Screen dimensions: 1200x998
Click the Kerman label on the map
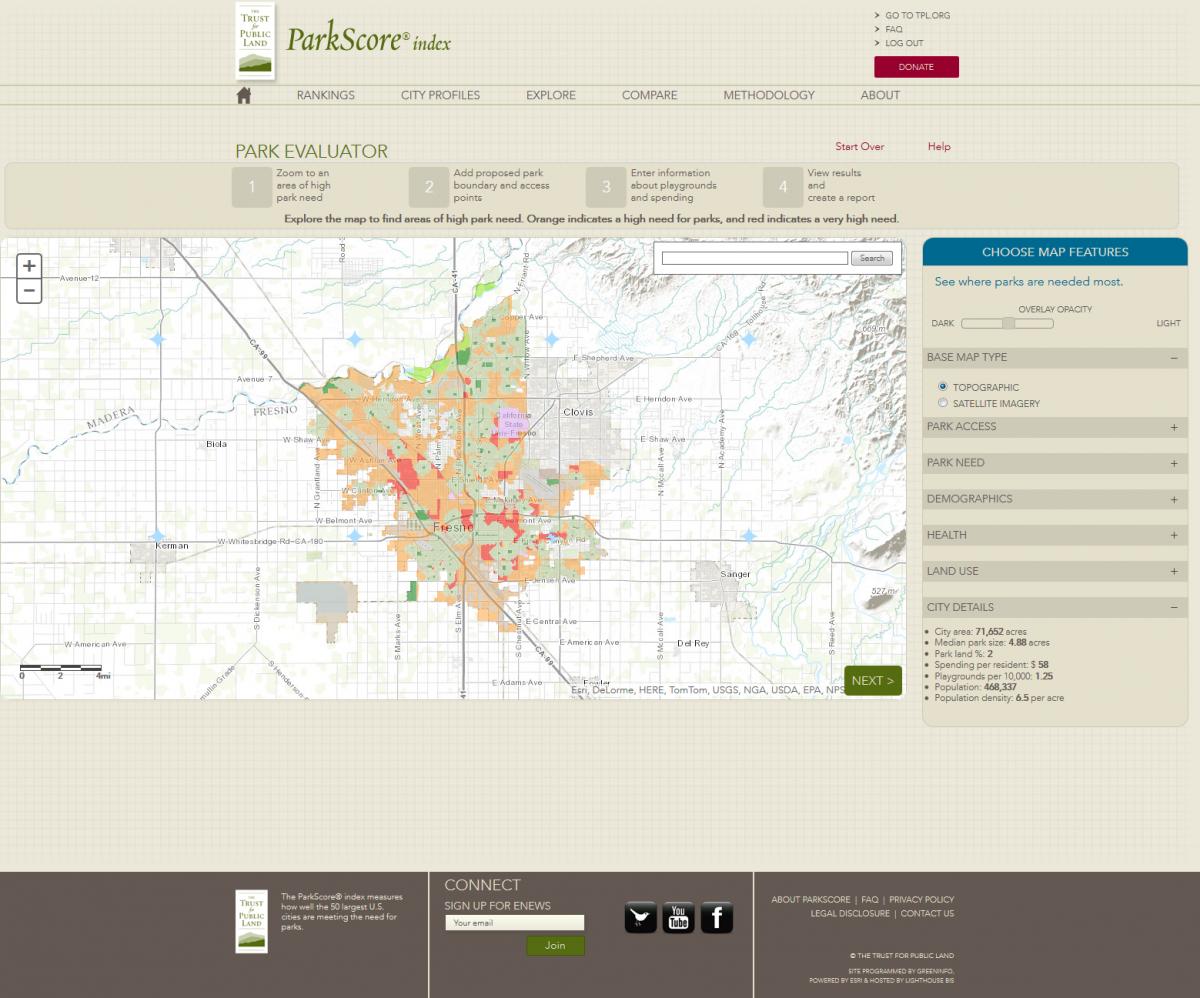[x=171, y=546]
